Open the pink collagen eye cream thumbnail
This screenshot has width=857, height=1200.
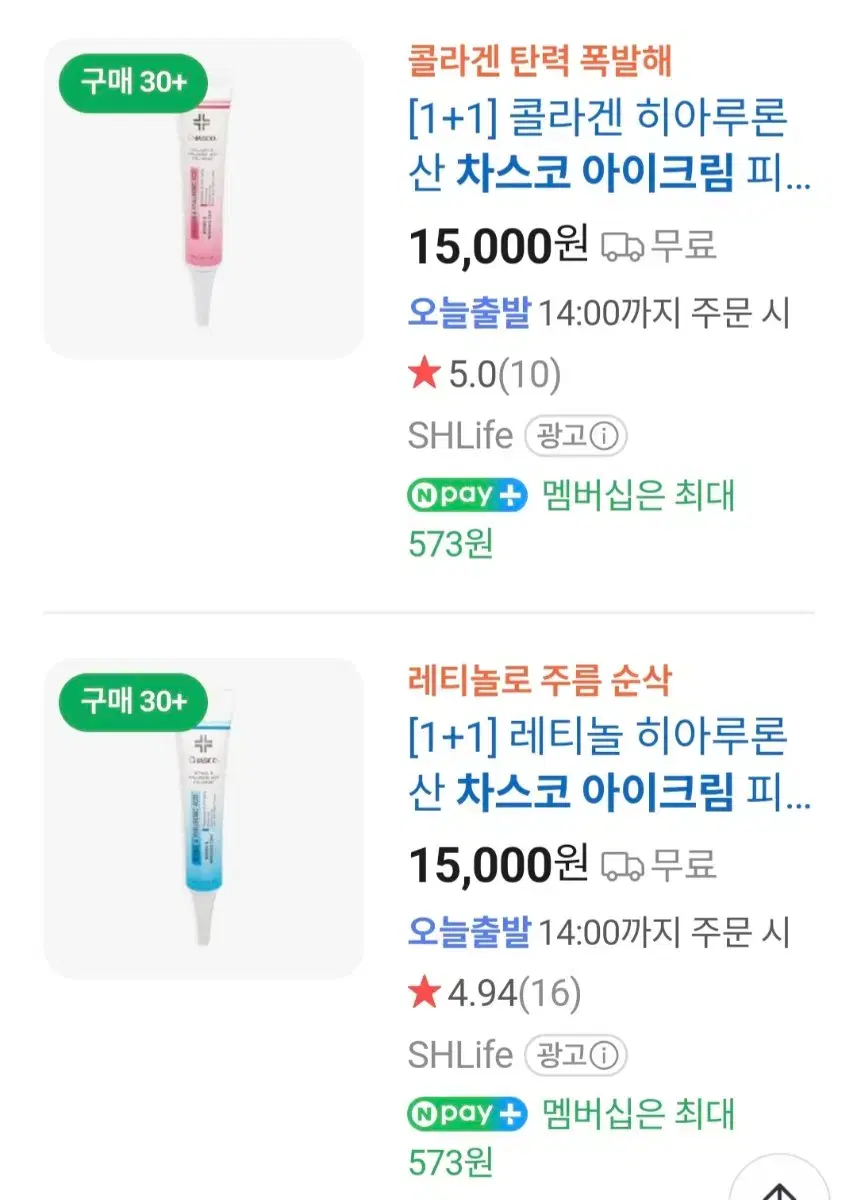(x=204, y=199)
